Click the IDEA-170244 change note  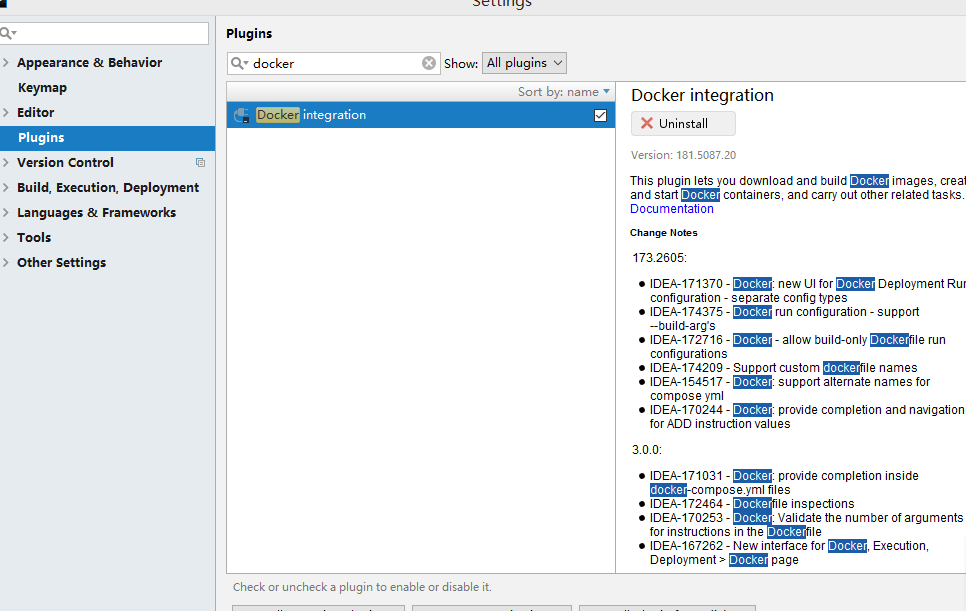click(x=807, y=416)
